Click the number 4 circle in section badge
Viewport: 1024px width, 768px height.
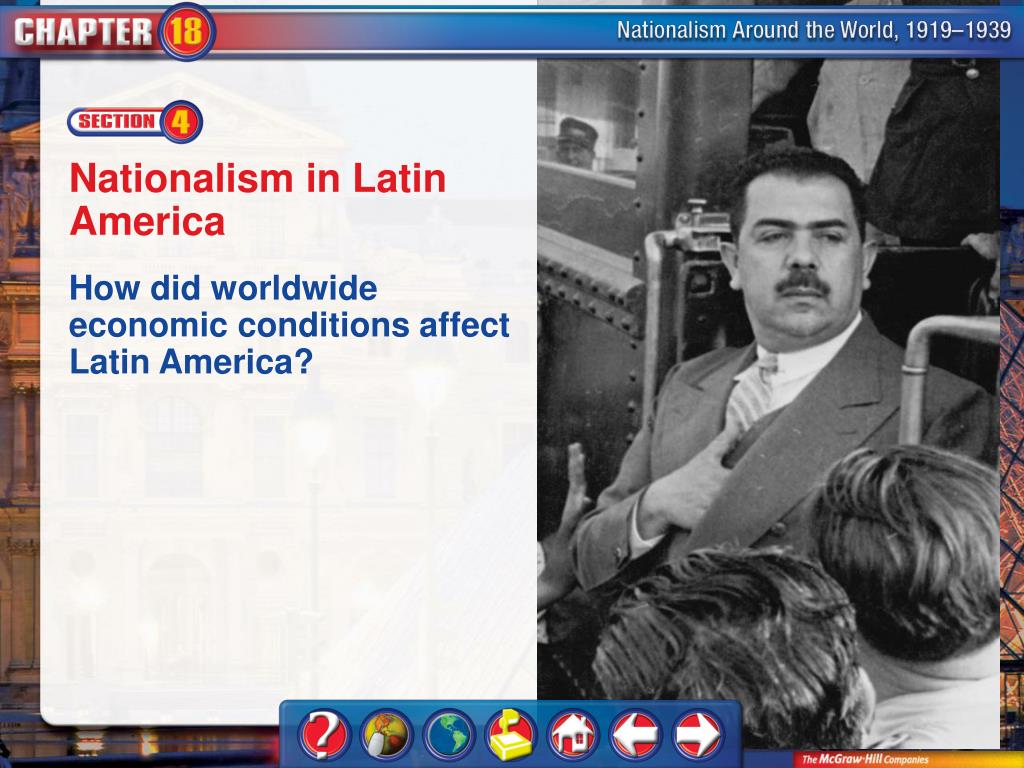click(181, 121)
